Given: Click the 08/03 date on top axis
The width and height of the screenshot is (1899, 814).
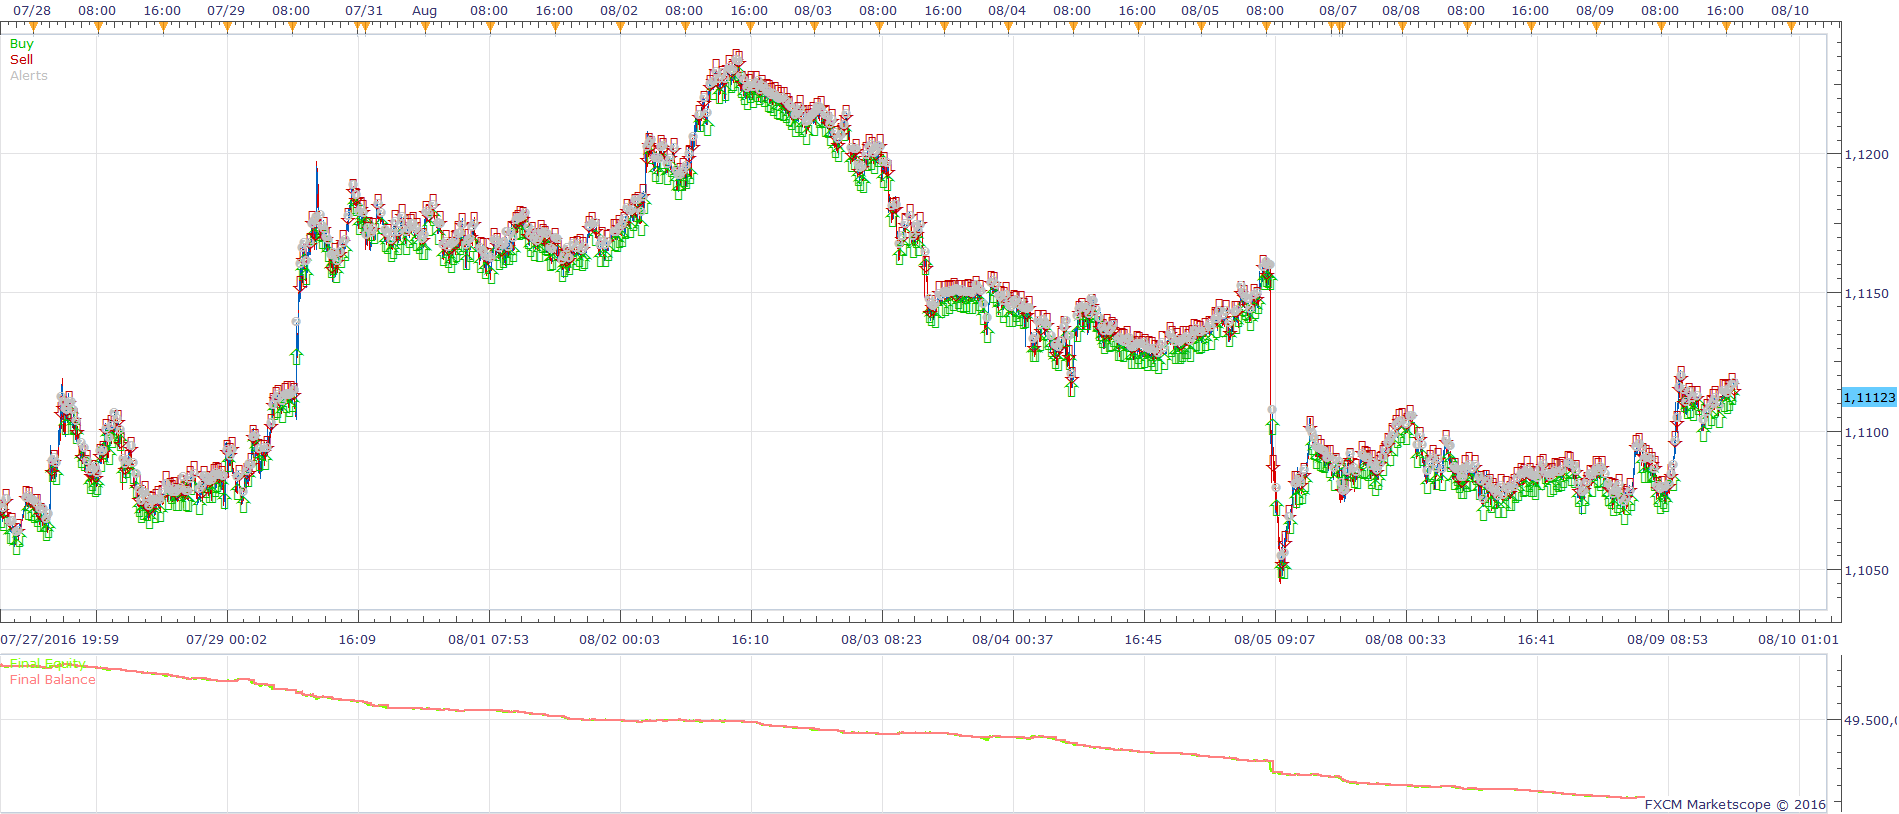Looking at the screenshot, I should pyautogui.click(x=813, y=11).
